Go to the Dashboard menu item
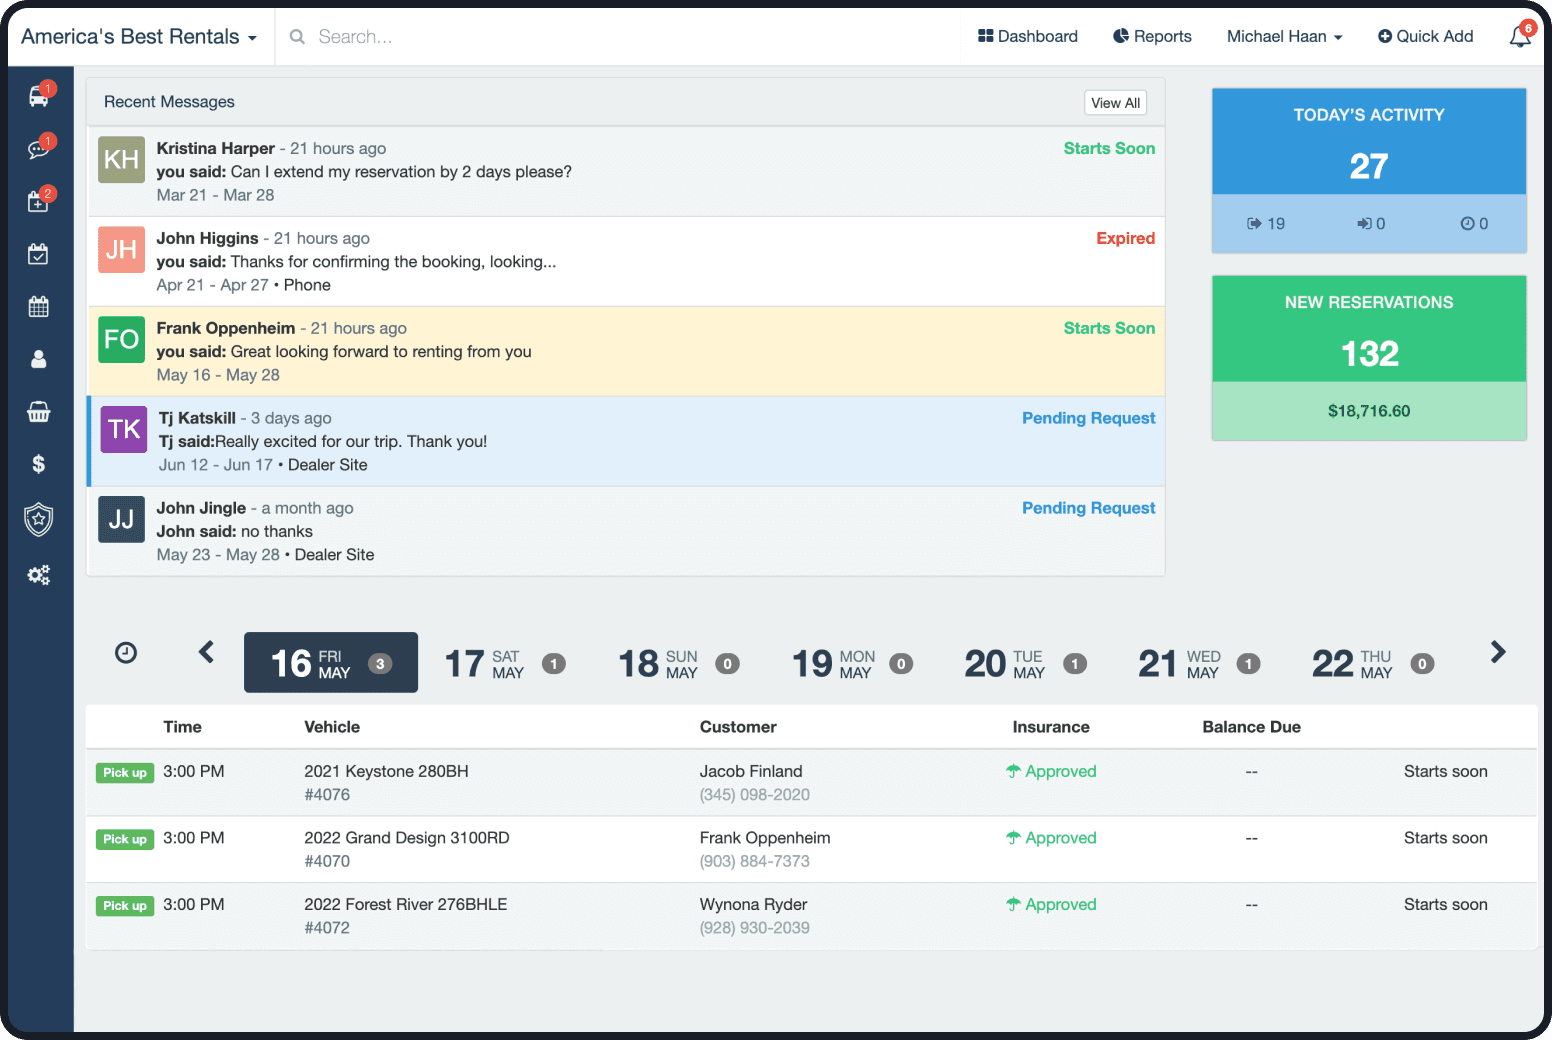Screen dimensions: 1552x1040 (1027, 36)
